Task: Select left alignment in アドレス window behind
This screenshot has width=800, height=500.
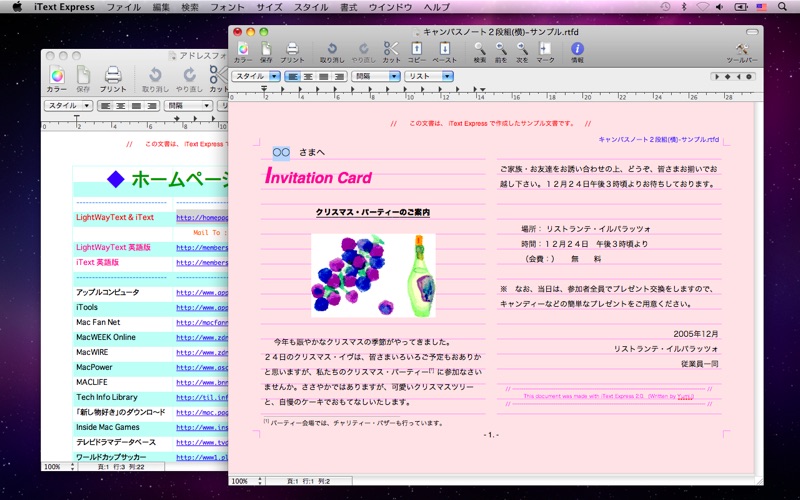Action: (x=105, y=106)
